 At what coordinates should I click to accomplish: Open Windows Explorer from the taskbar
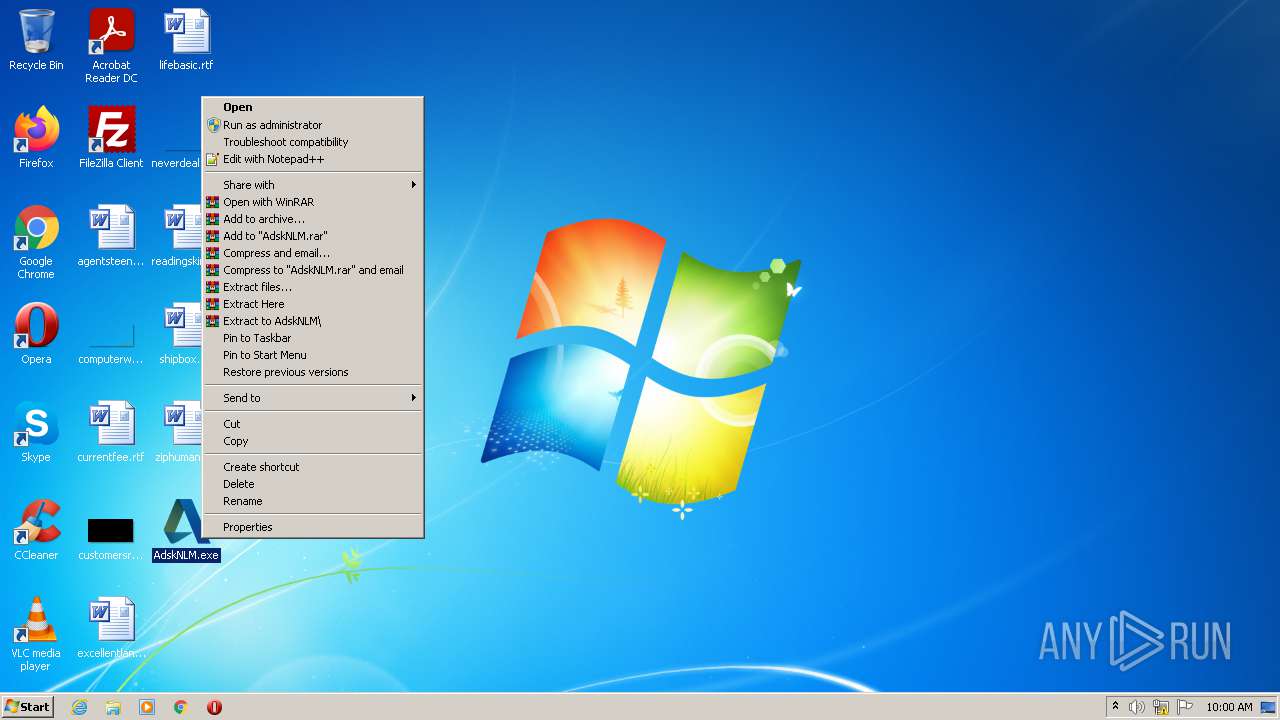tap(113, 707)
